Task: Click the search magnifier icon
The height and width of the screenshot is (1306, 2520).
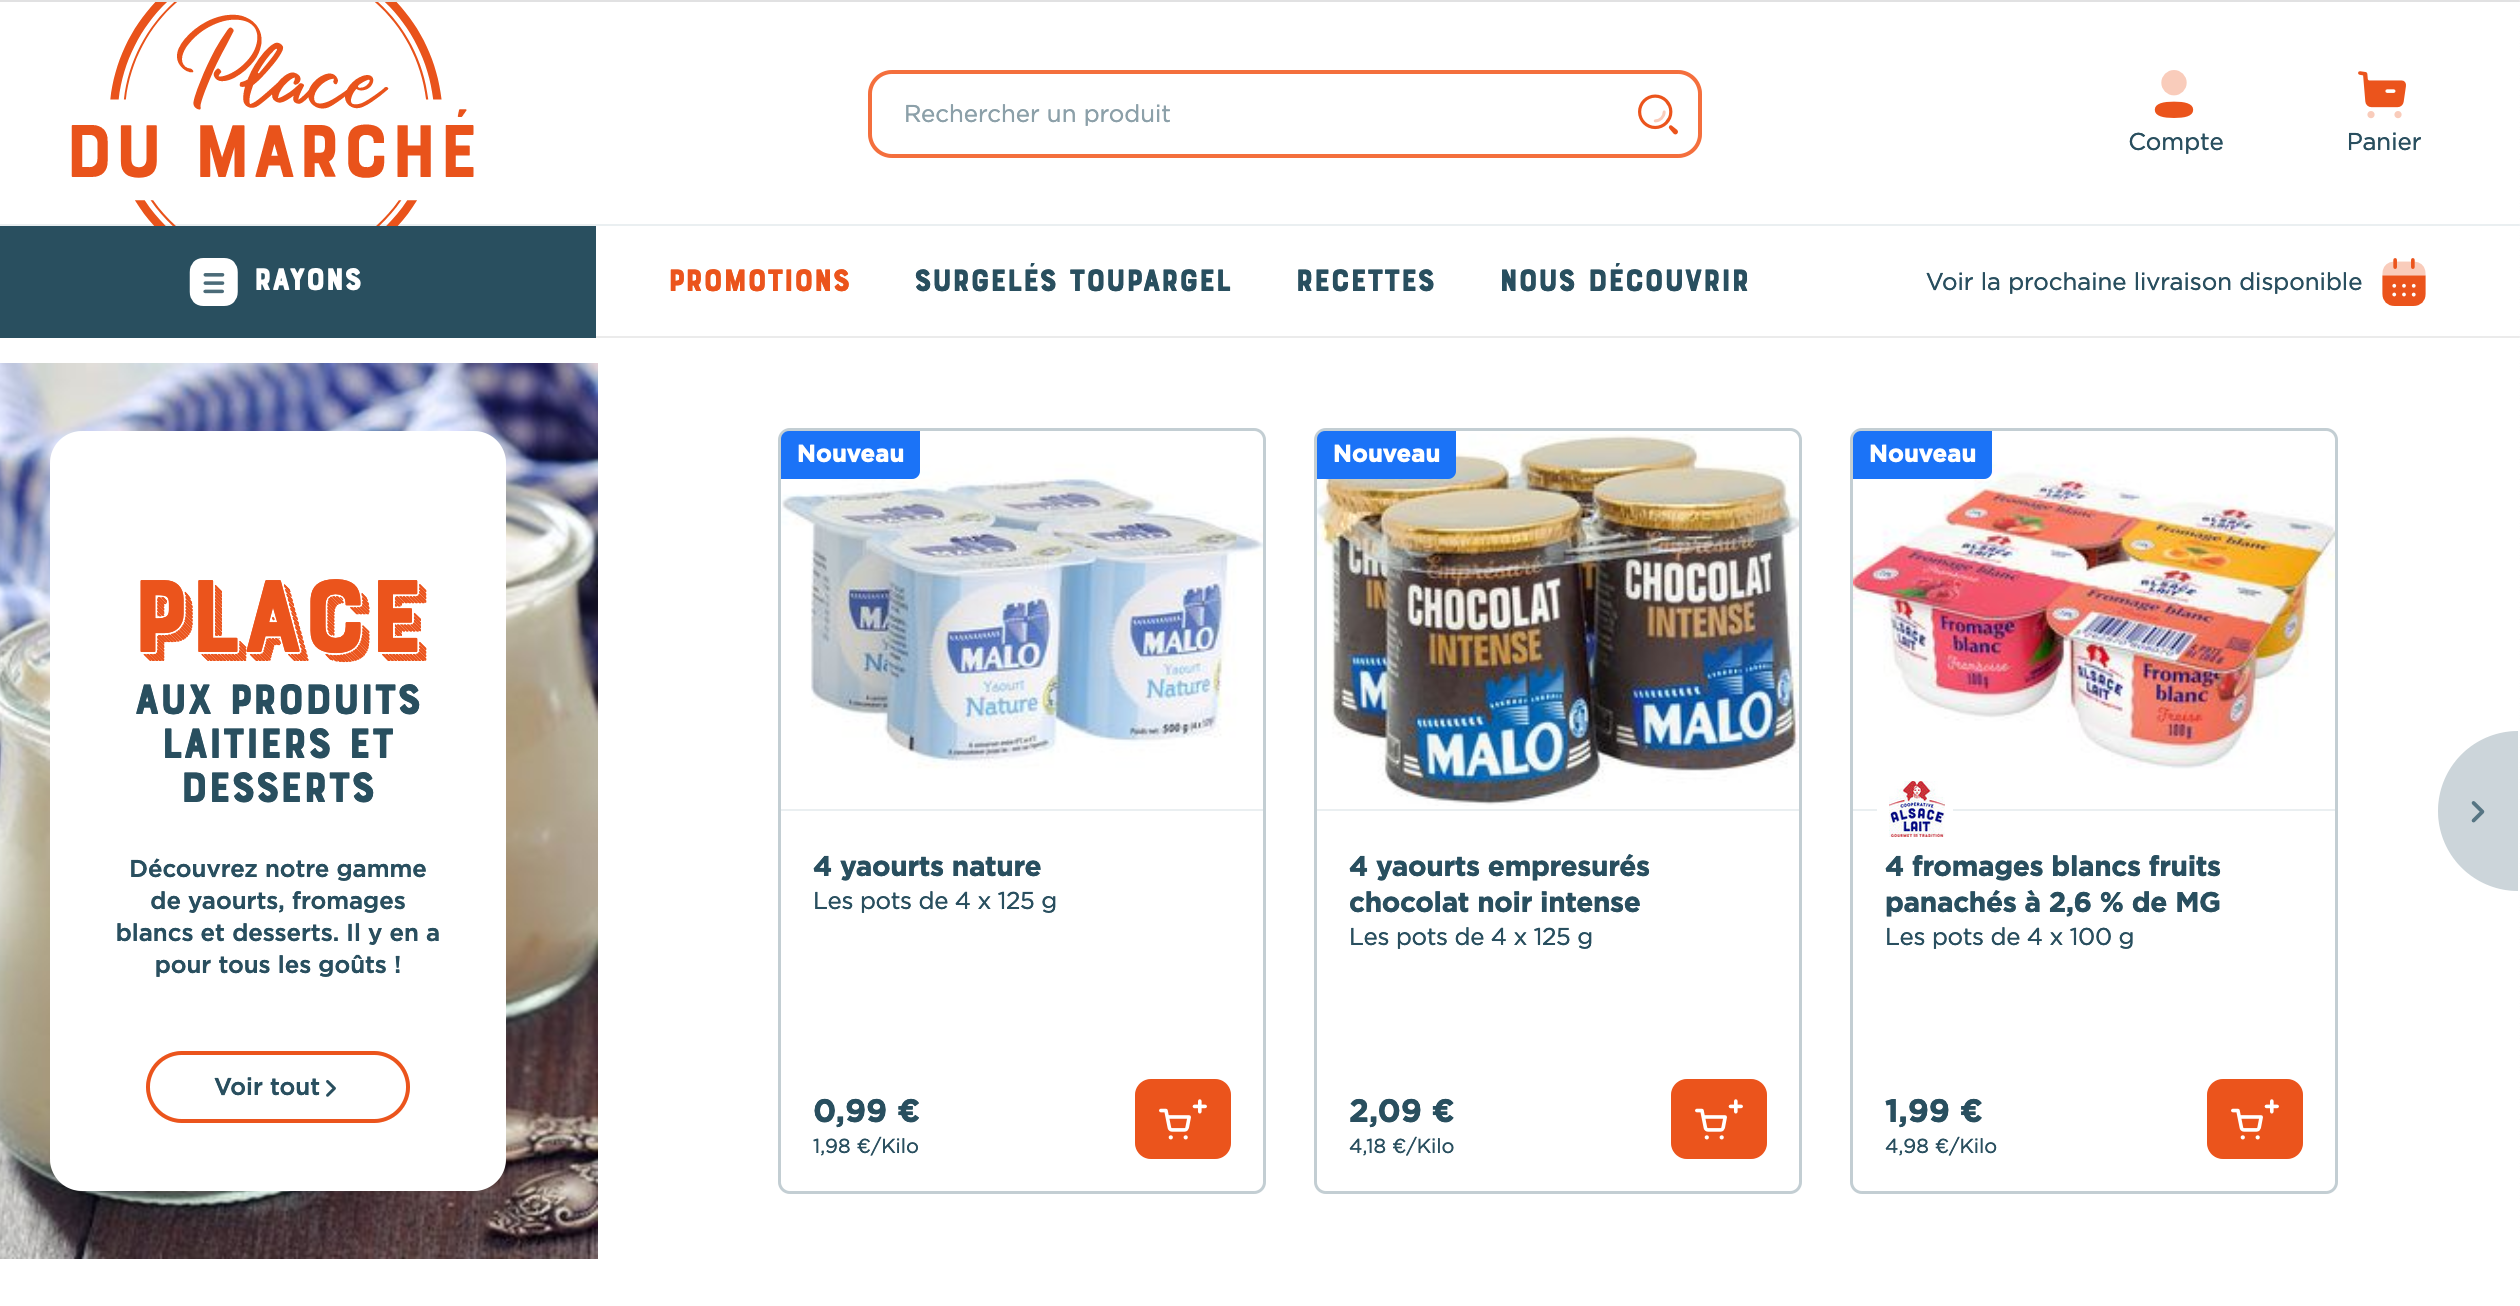Action: tap(1657, 114)
